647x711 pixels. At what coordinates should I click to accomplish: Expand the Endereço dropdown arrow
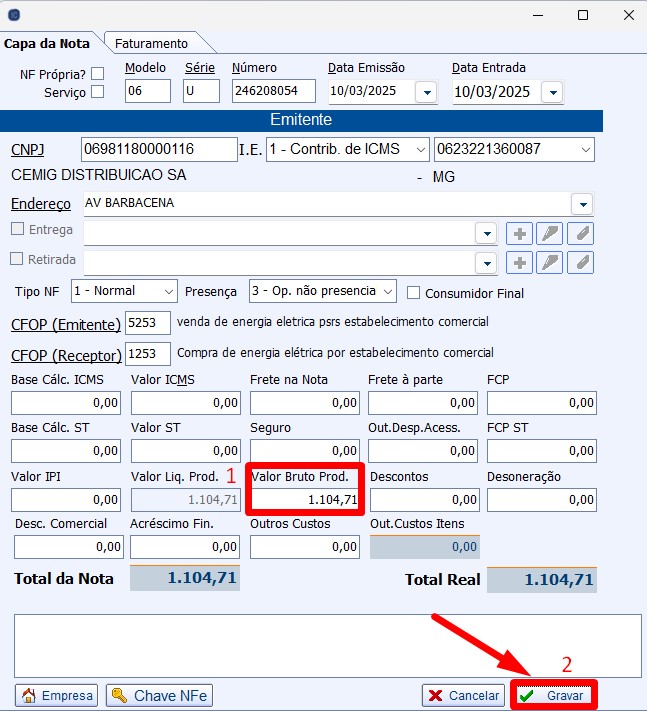tap(582, 204)
